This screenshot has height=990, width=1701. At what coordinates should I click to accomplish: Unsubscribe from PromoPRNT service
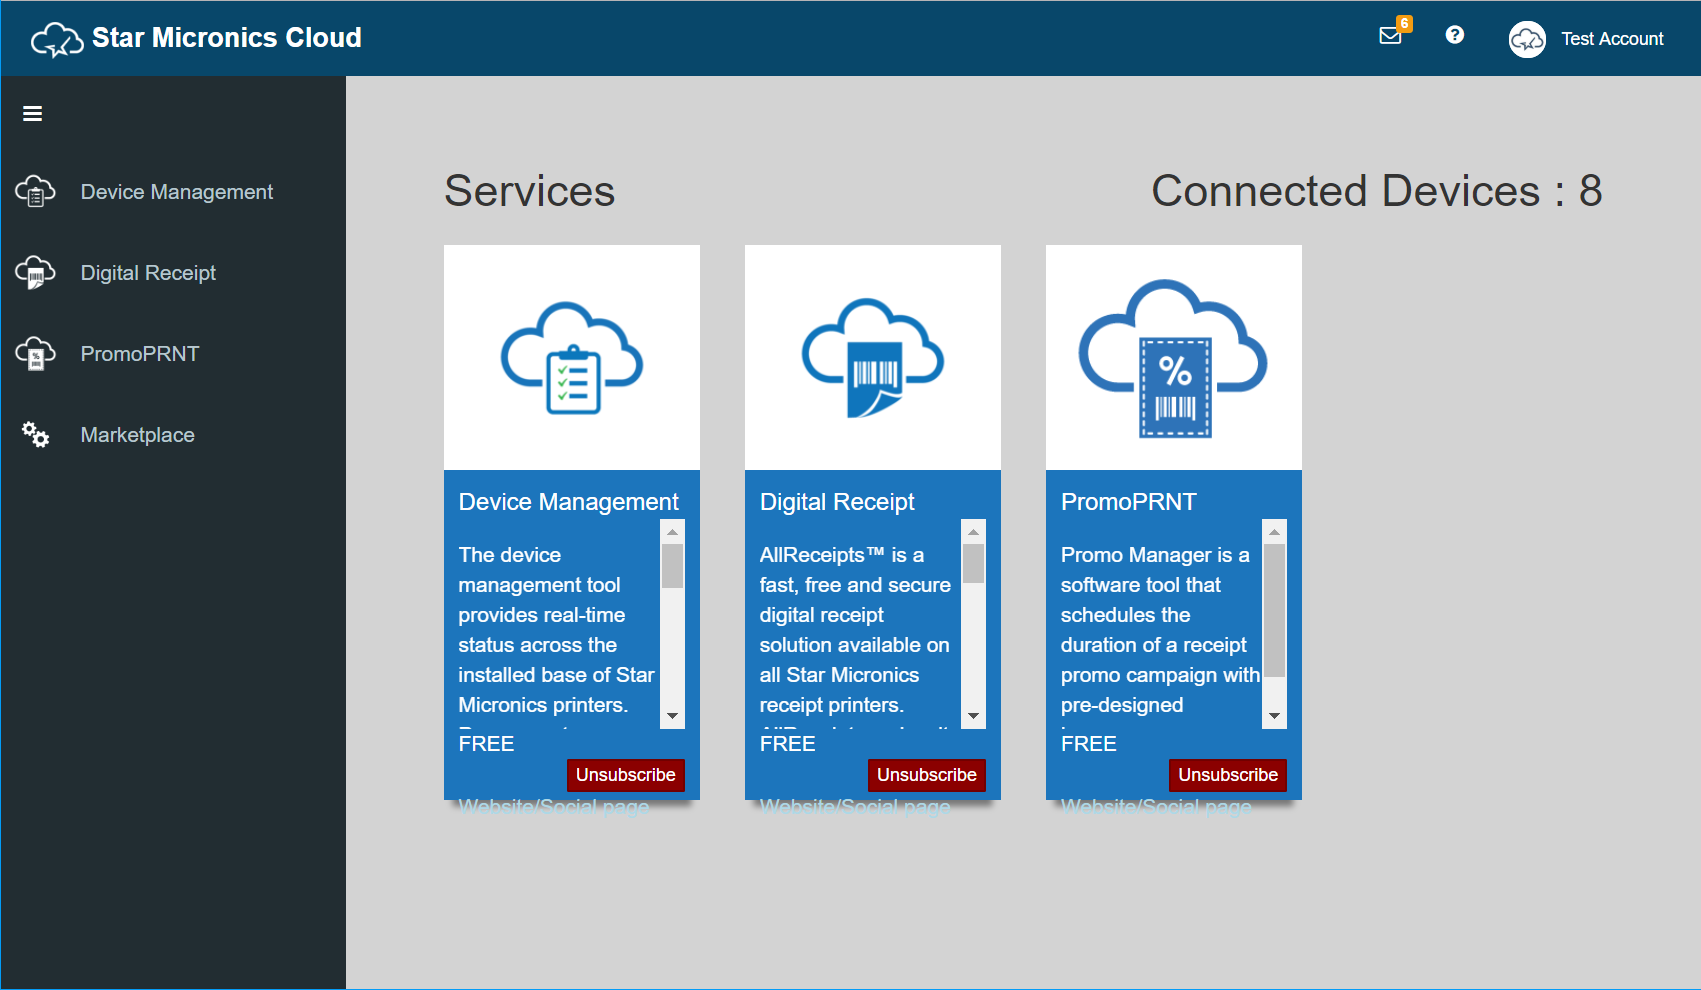pos(1228,775)
